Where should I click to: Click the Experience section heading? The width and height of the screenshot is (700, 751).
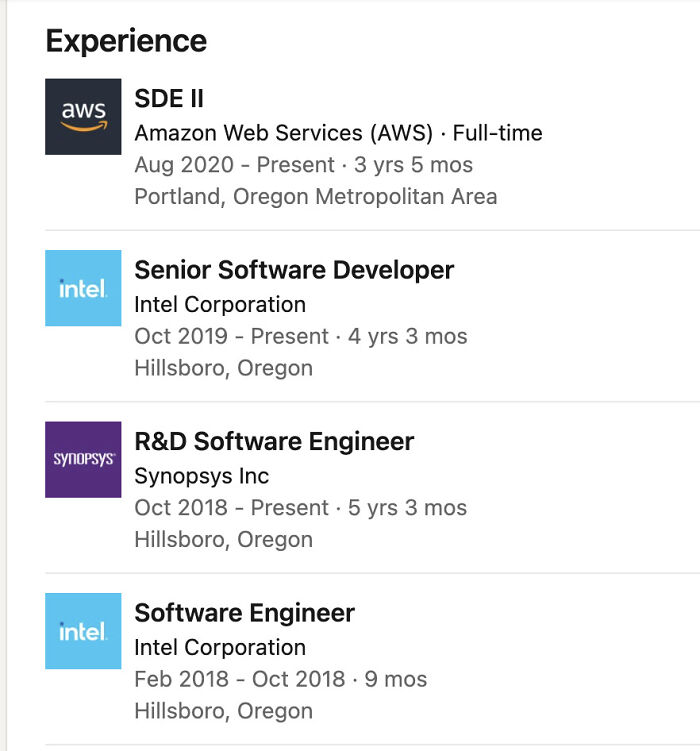tap(126, 41)
